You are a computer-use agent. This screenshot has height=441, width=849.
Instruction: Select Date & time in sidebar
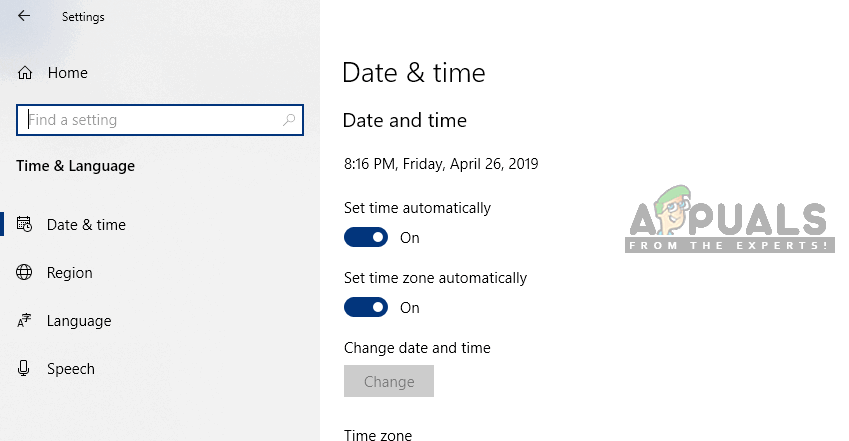86,225
